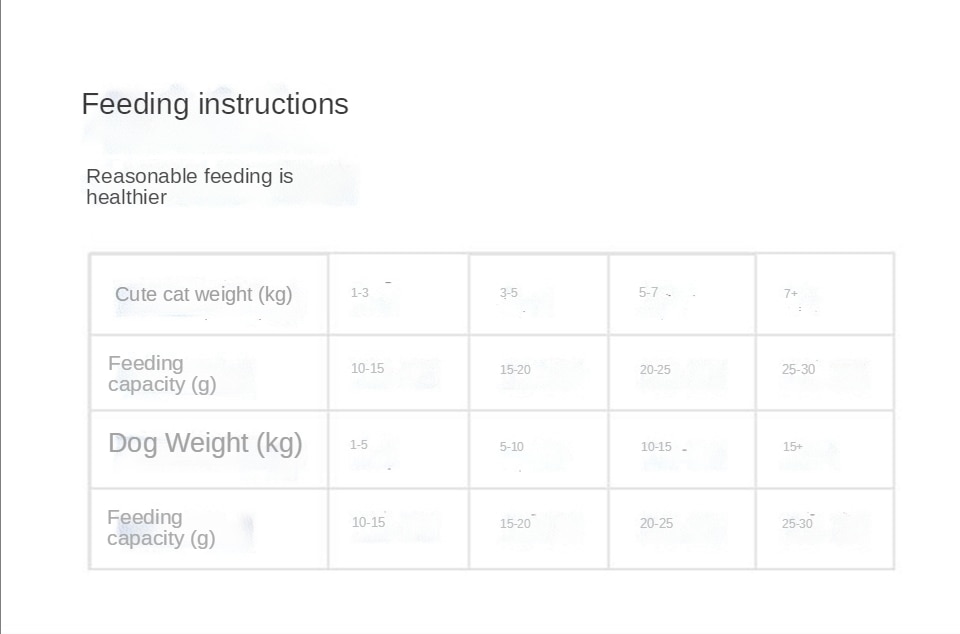Viewport: 960px width, 634px height.
Task: Click the 3-5 cat weight cell
Action: coord(509,293)
